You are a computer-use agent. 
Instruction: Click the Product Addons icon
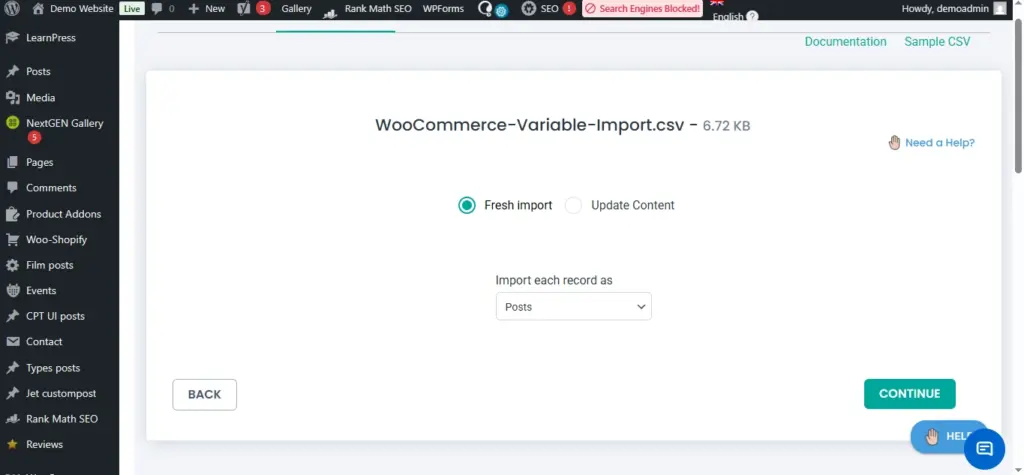[x=12, y=214]
